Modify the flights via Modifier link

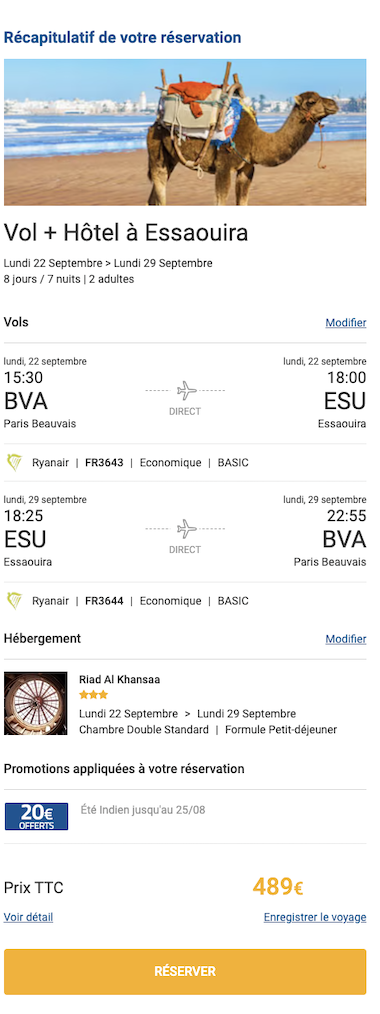pyautogui.click(x=346, y=323)
